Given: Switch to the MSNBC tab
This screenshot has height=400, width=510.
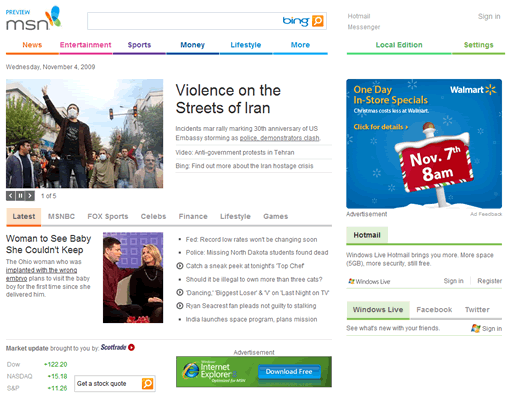Looking at the screenshot, I should click(61, 217).
